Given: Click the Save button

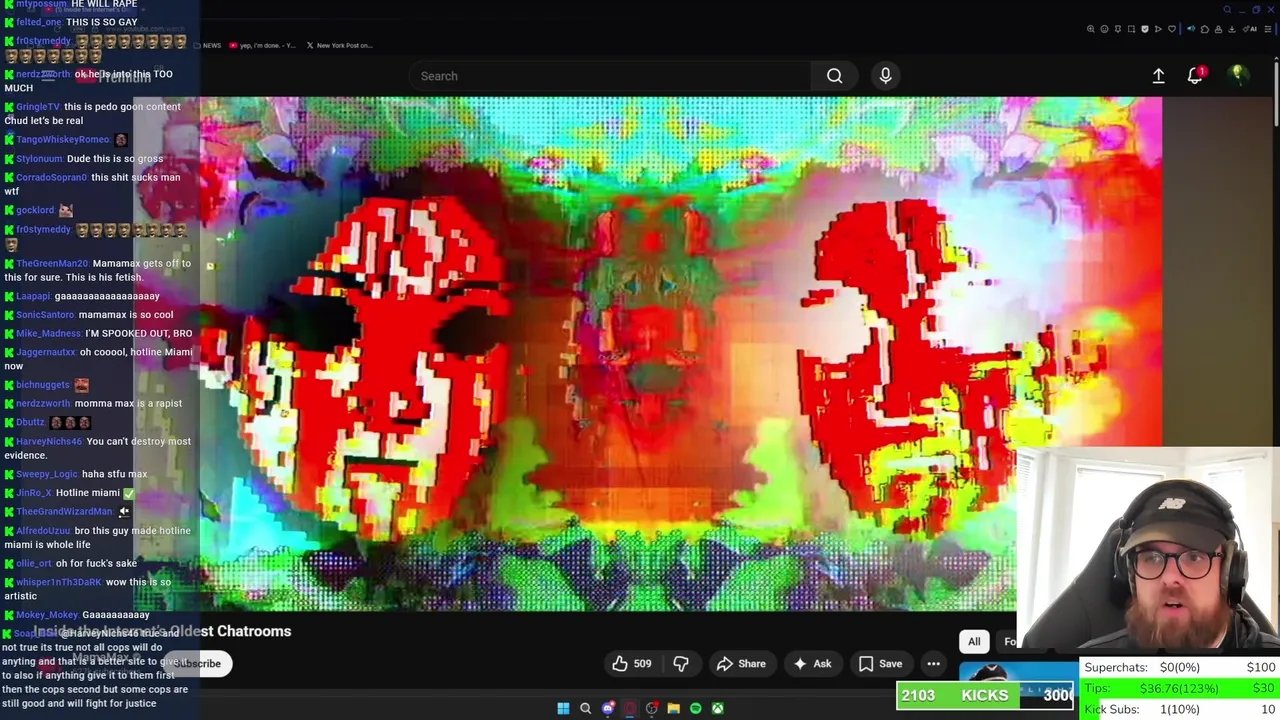Looking at the screenshot, I should [881, 663].
